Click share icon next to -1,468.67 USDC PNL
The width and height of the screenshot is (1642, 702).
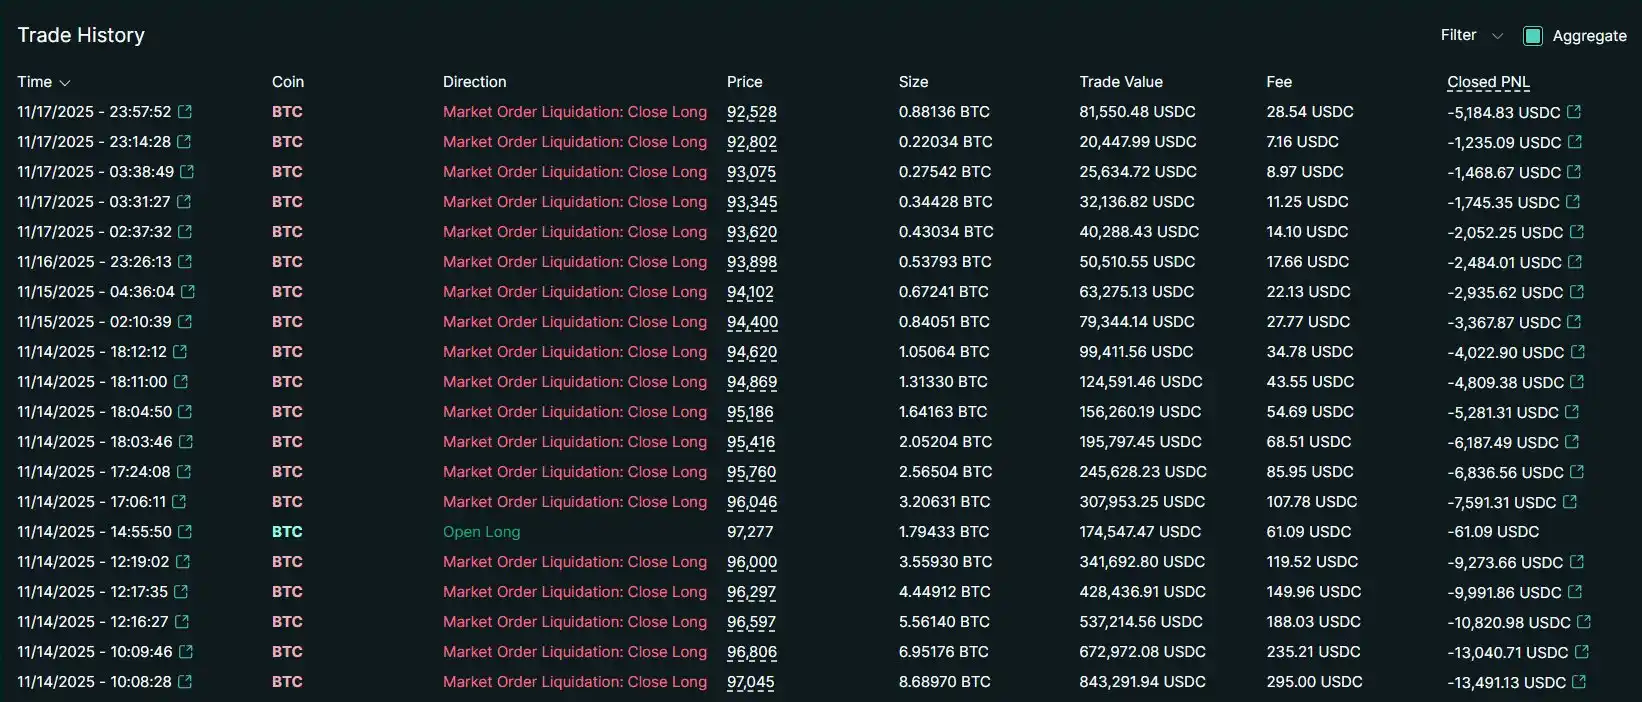click(1575, 172)
